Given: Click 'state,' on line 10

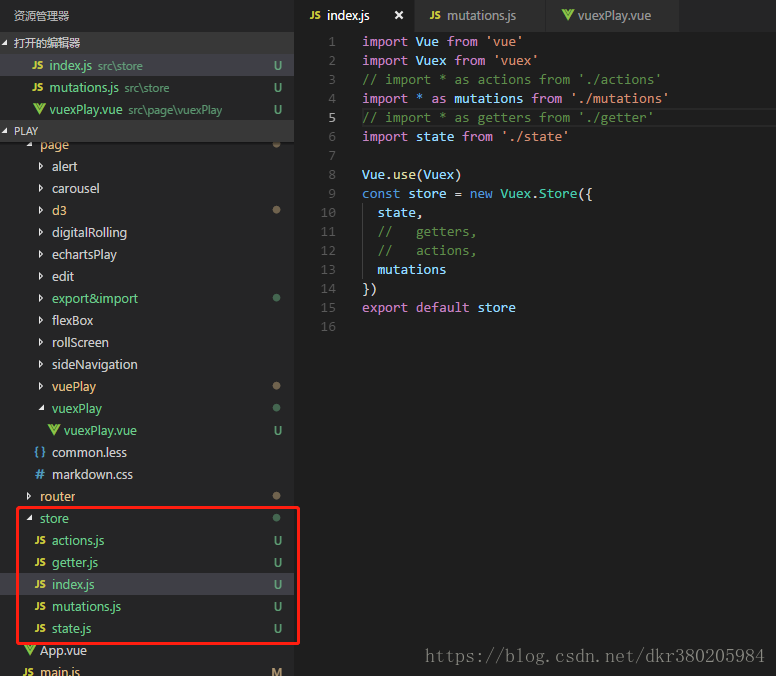Looking at the screenshot, I should pyautogui.click(x=400, y=213).
